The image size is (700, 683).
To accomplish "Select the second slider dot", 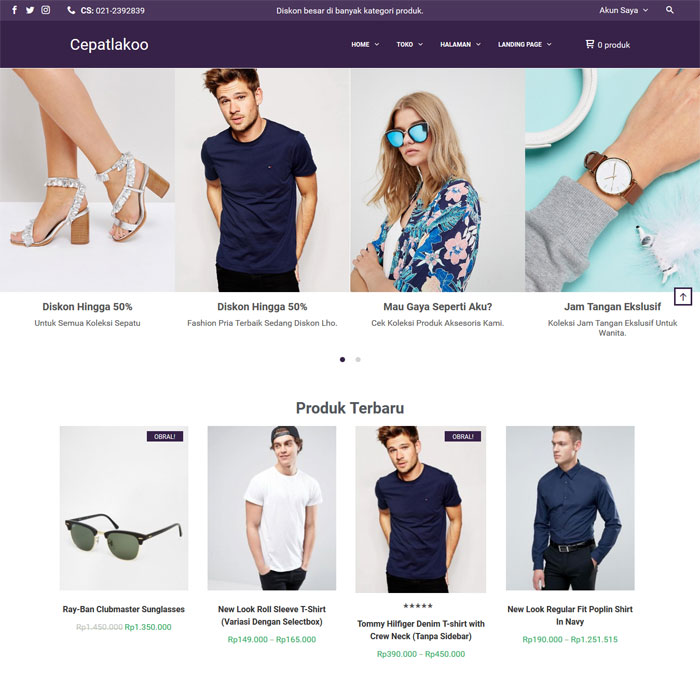I will pyautogui.click(x=358, y=359).
